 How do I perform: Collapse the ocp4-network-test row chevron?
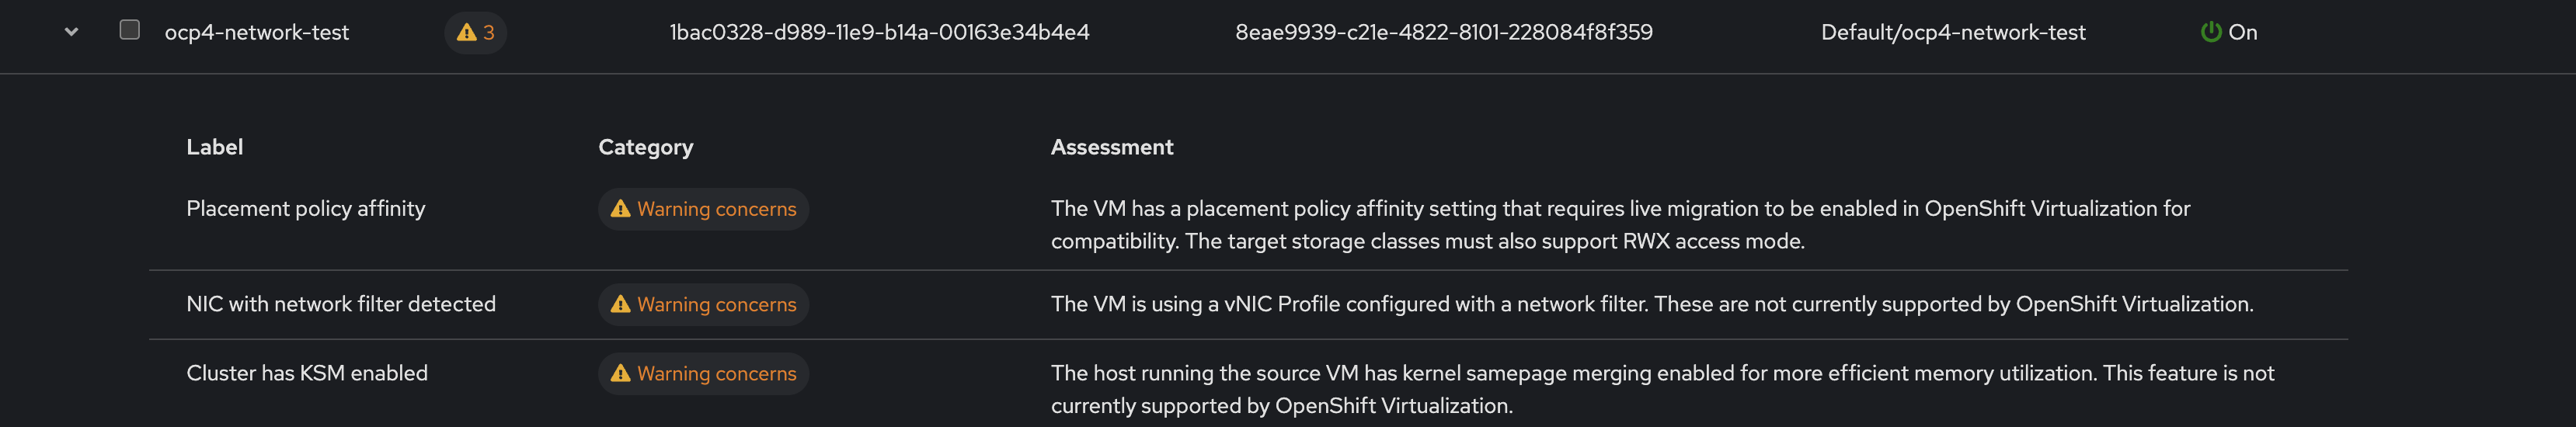pyautogui.click(x=71, y=32)
